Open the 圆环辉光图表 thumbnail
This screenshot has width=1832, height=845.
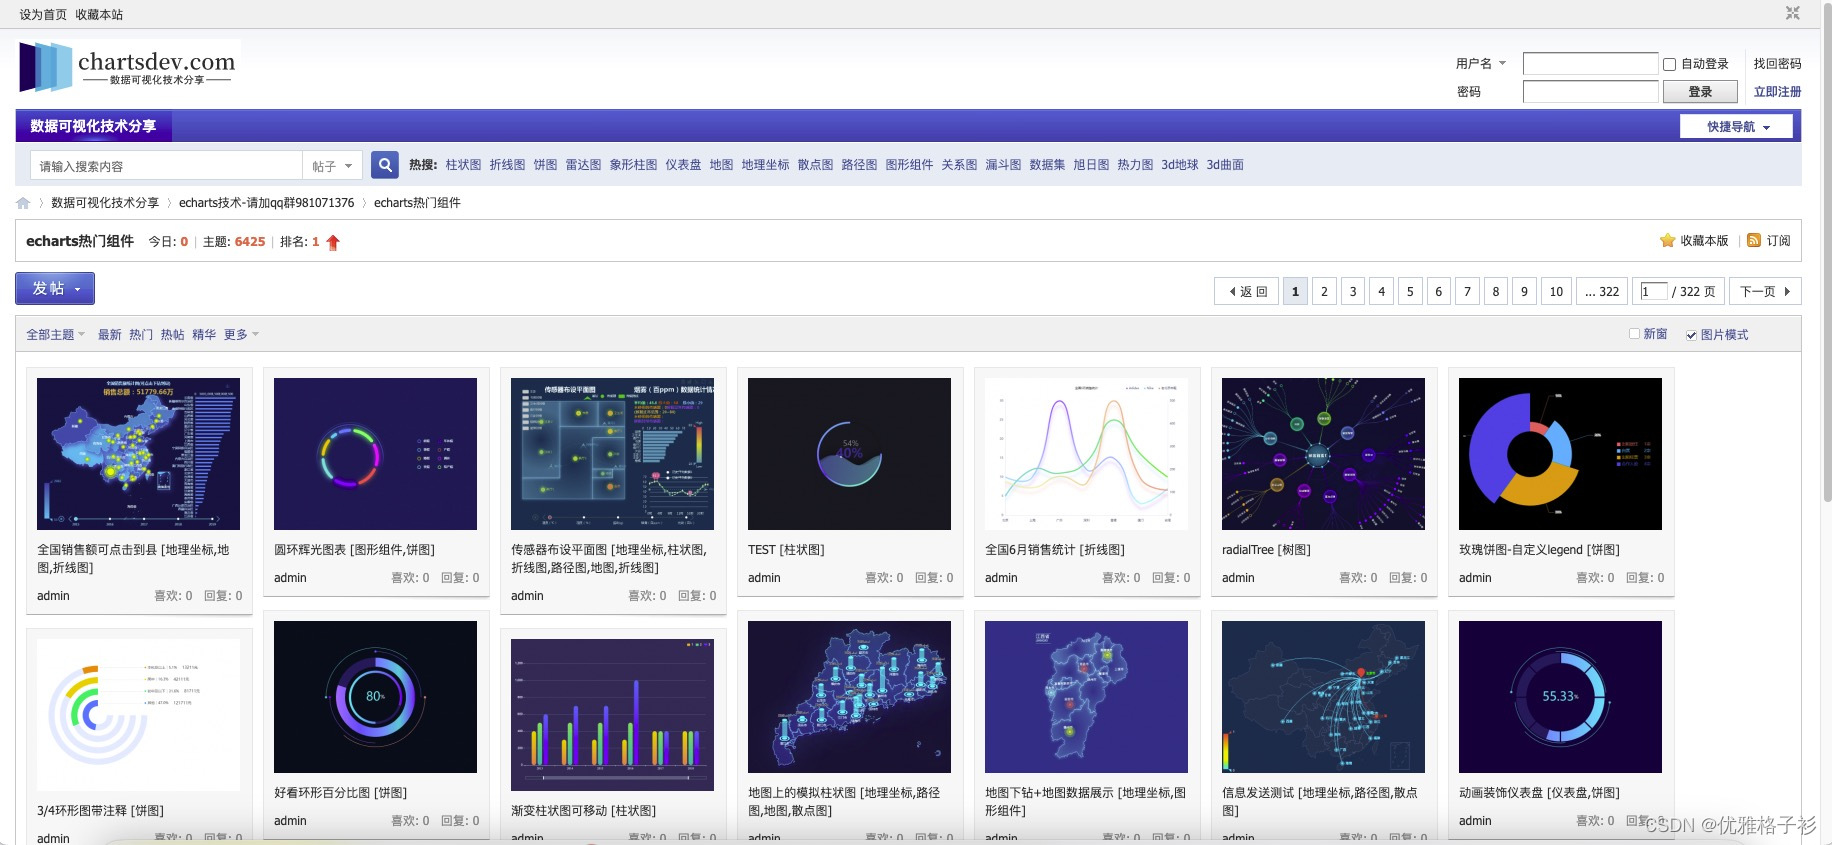click(x=375, y=454)
